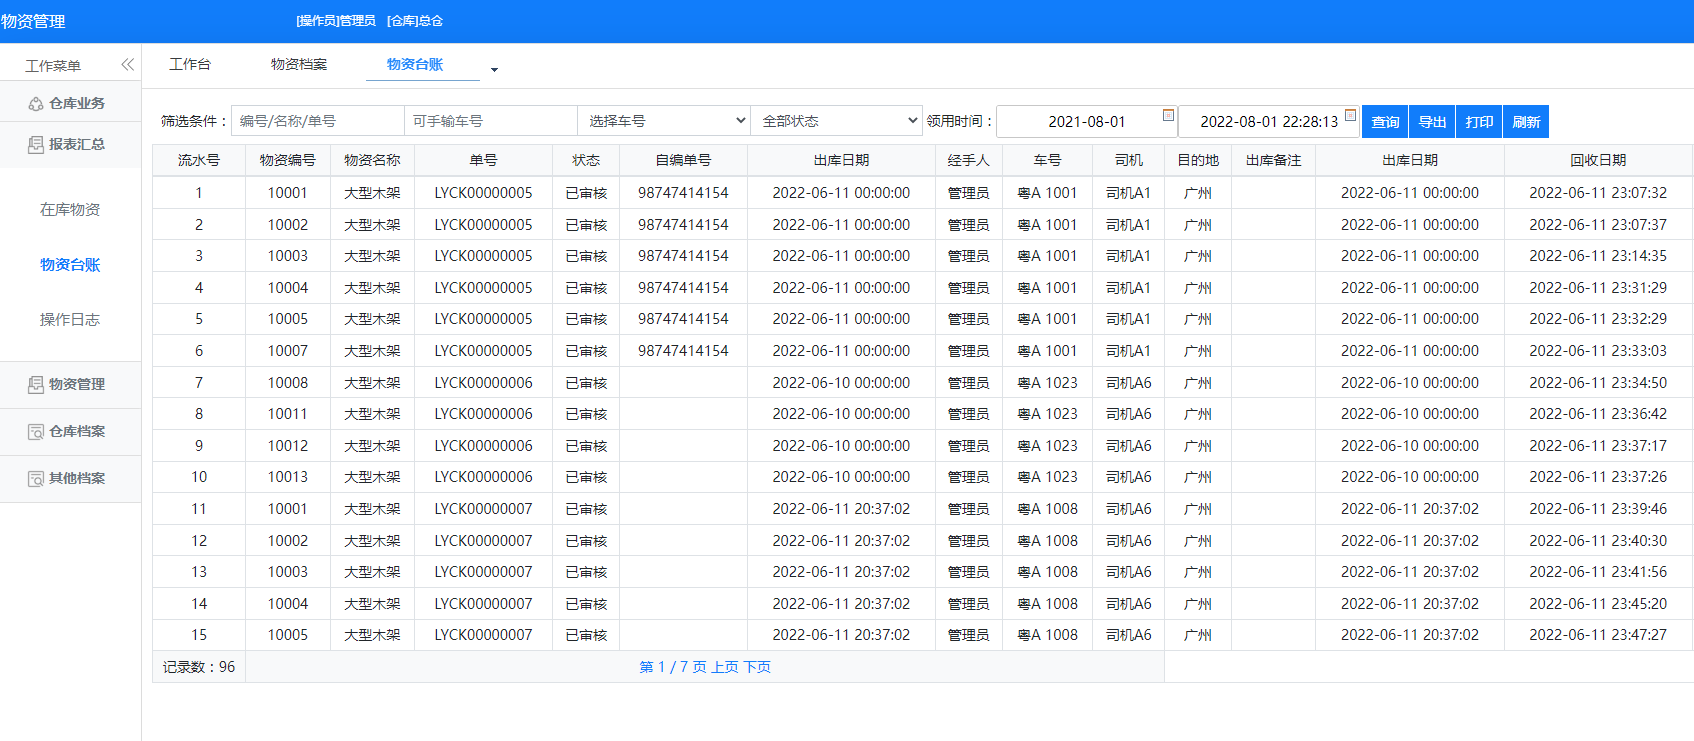Screen dimensions: 1694x741
Task: Switch to the 物资档案 tab
Action: (299, 64)
